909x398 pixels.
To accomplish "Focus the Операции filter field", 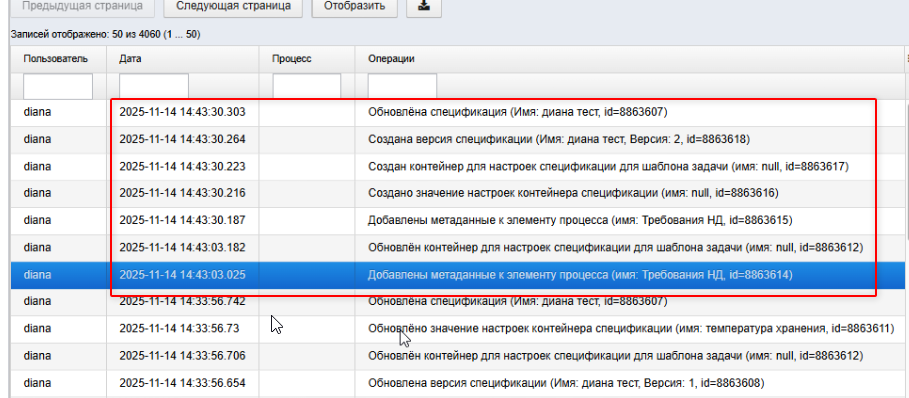I will (402, 86).
